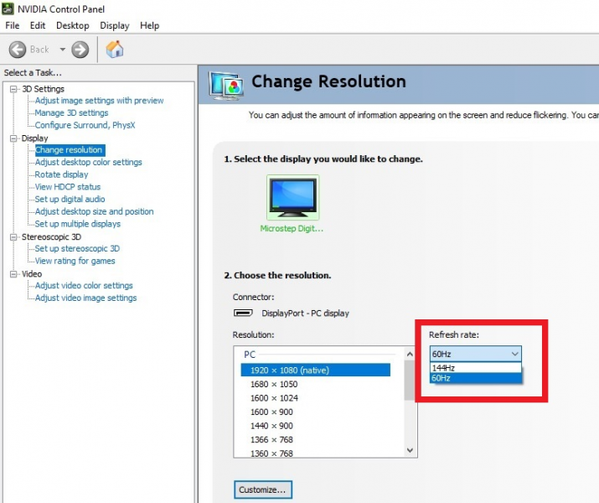Click the Forward arrow navigation icon
Screen dimensions: 599x503
(80, 50)
